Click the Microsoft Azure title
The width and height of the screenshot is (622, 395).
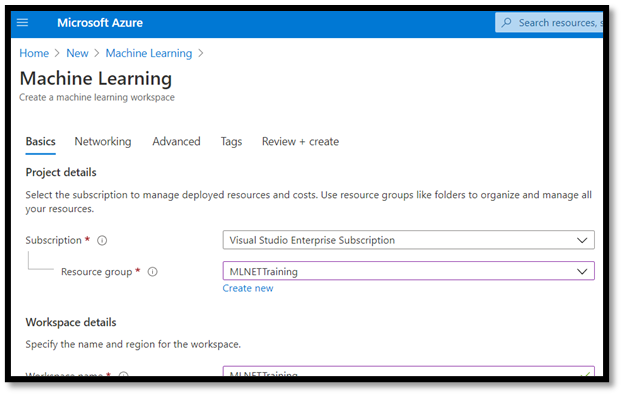100,23
